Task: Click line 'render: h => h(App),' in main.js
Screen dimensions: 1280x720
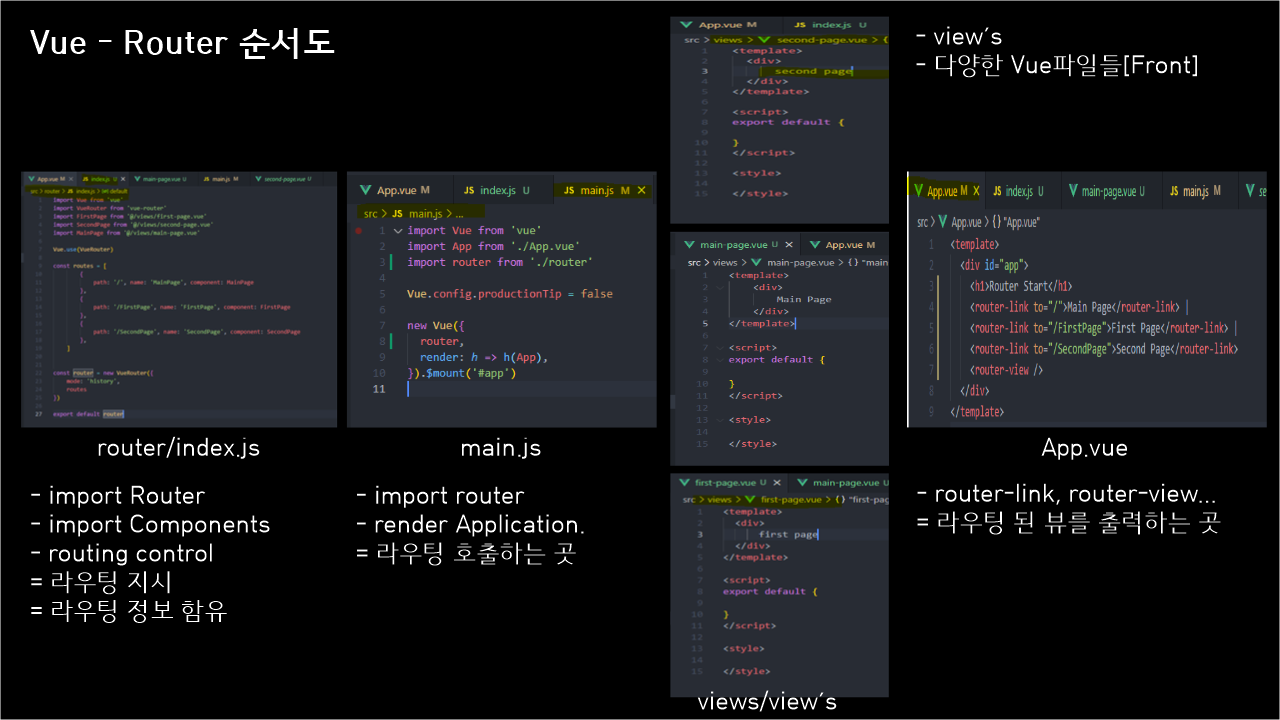Action: [x=485, y=357]
